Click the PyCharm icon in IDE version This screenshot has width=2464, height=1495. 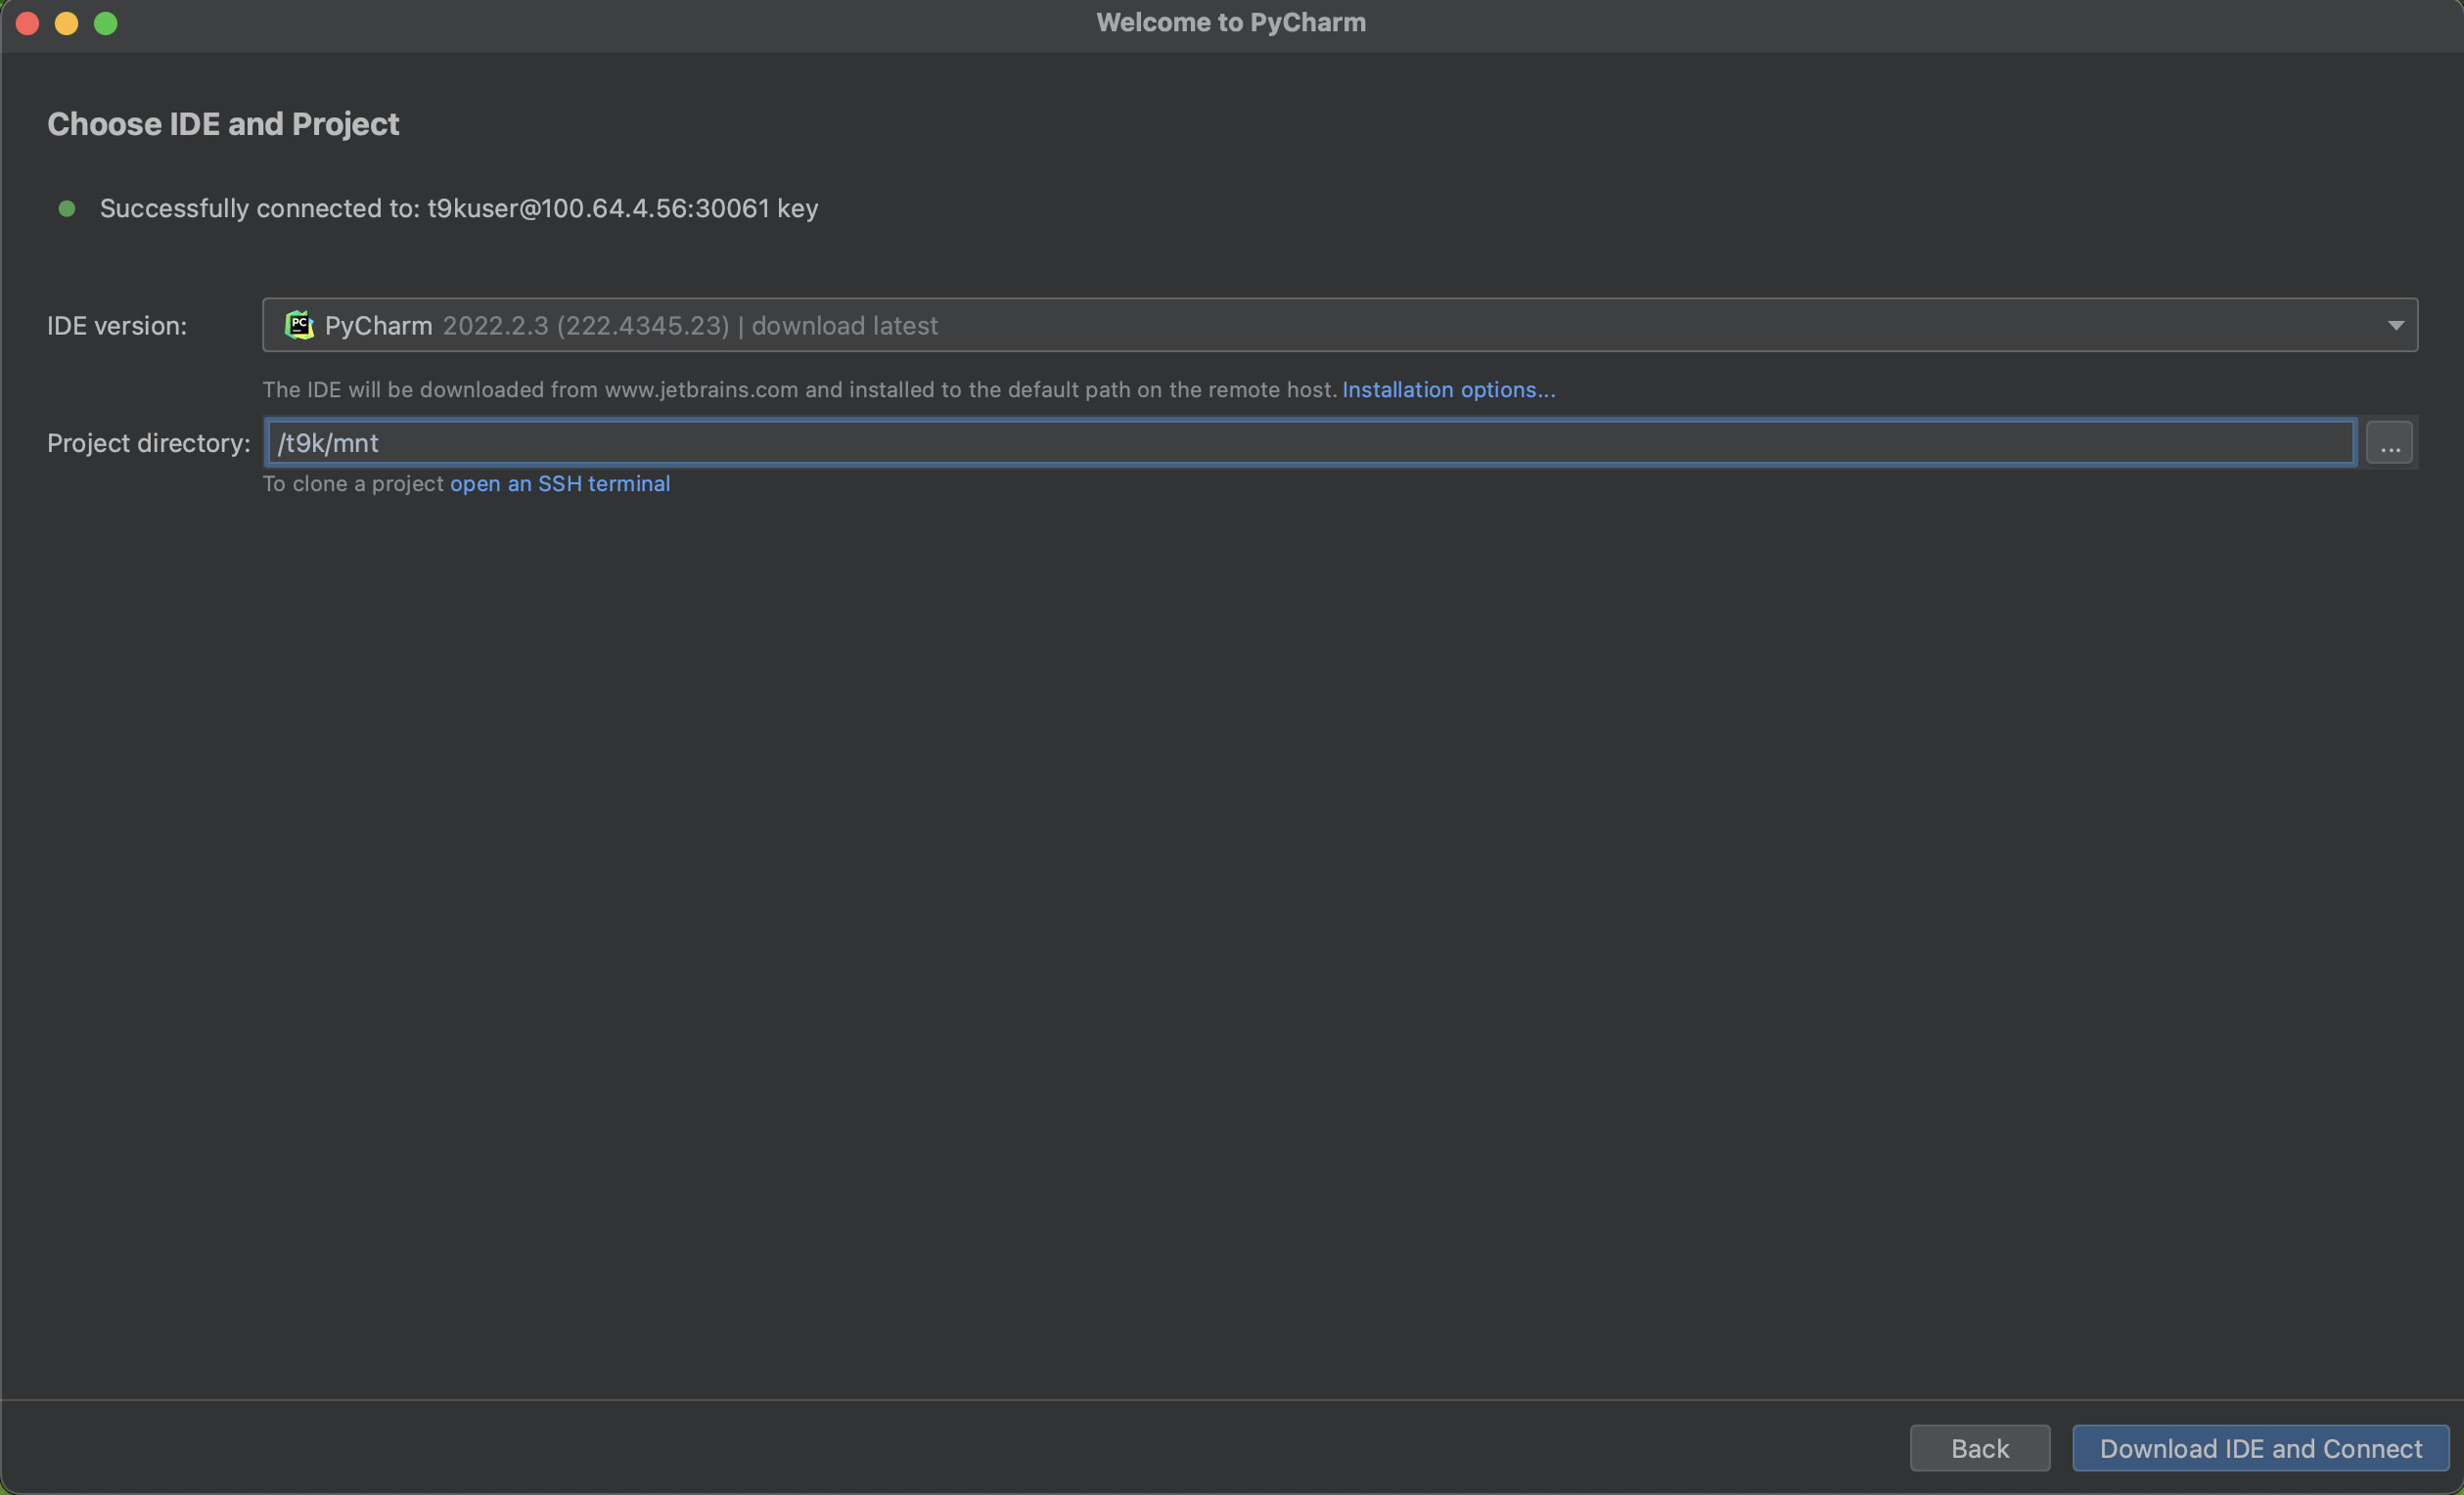(299, 325)
